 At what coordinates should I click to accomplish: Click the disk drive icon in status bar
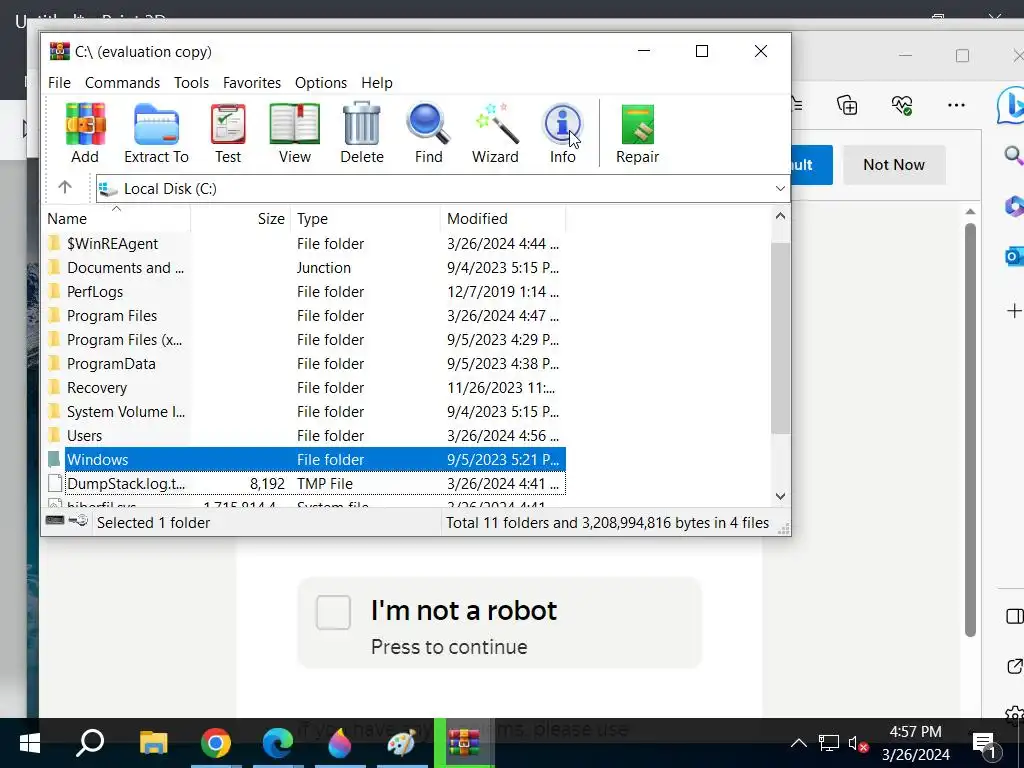coord(55,521)
